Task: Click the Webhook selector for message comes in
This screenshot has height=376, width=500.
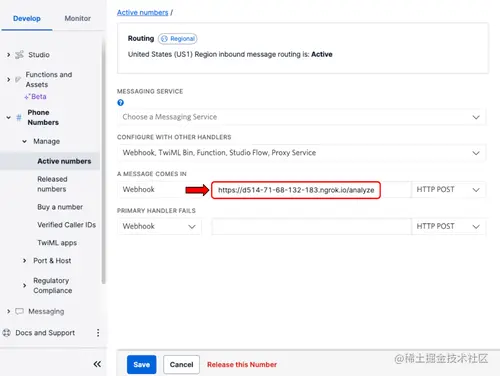Action: point(159,190)
